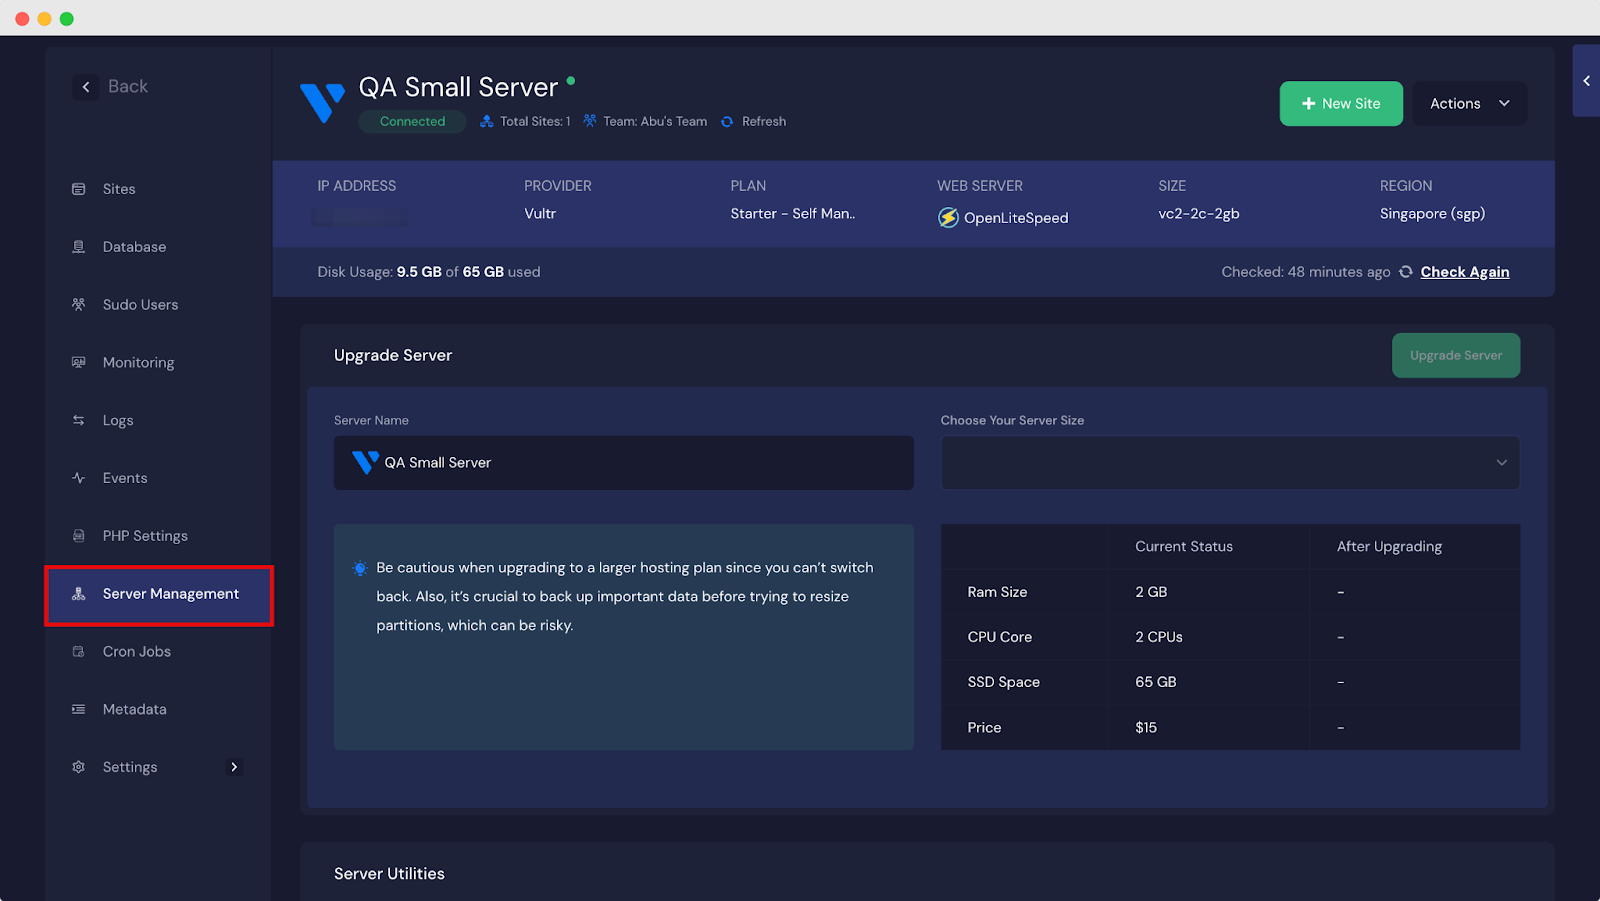Click the Events icon in the sidebar
This screenshot has height=901, width=1600.
79,478
